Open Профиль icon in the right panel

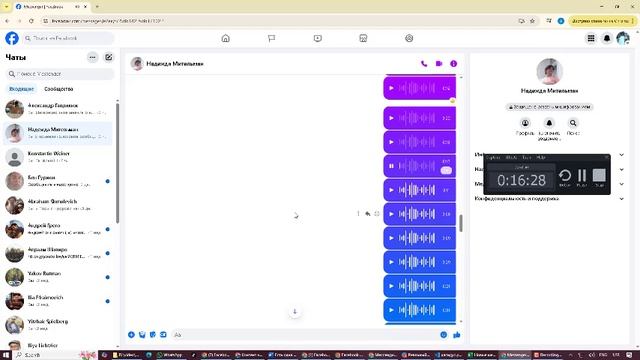point(525,123)
